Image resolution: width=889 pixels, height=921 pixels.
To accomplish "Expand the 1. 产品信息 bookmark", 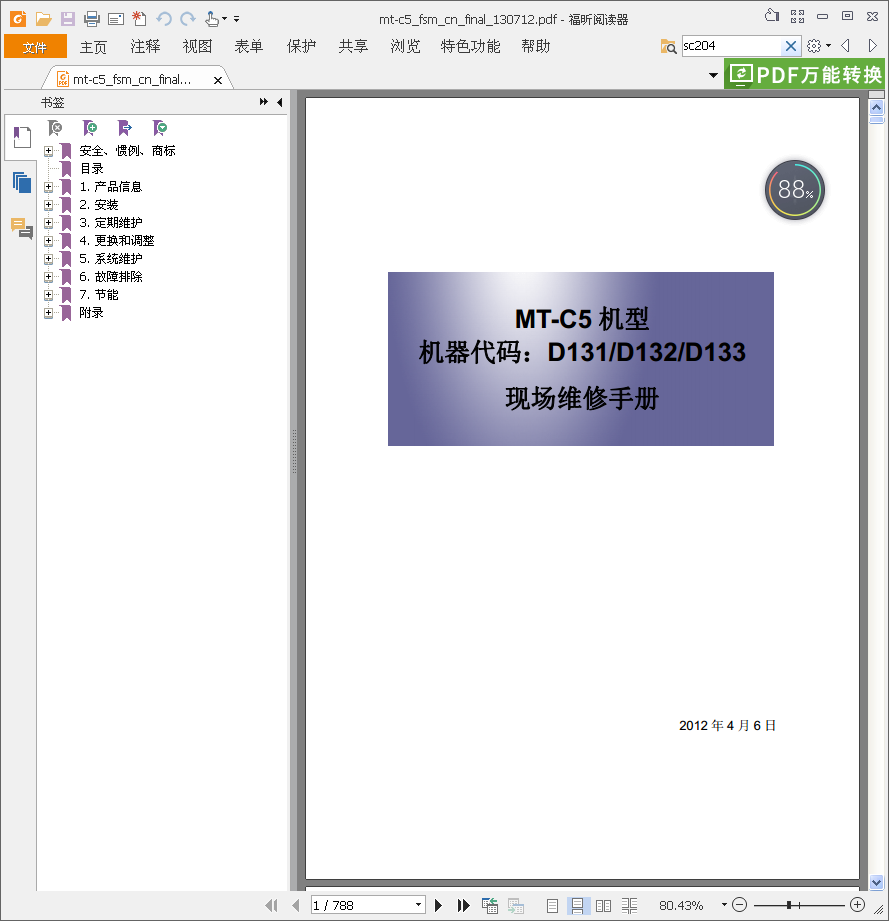I will (x=48, y=187).
